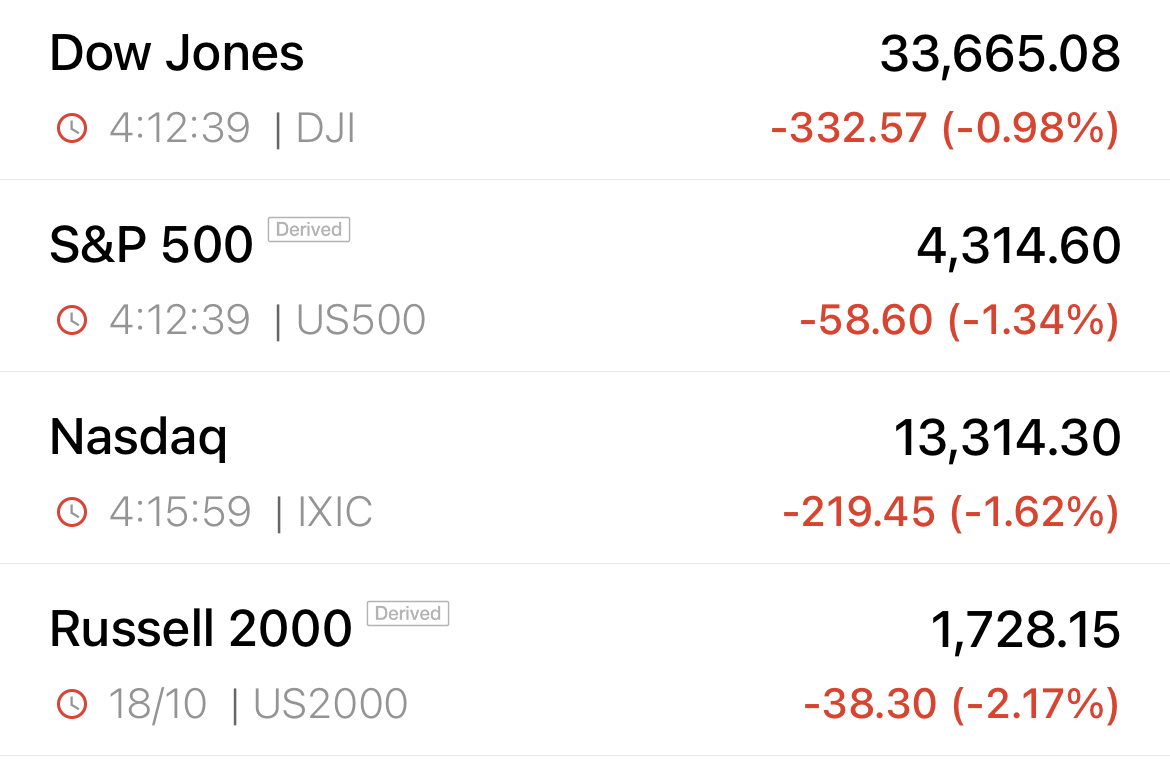
Task: Click the Russell 2000 change -38.30 (-2.17%)
Action: click(x=962, y=704)
